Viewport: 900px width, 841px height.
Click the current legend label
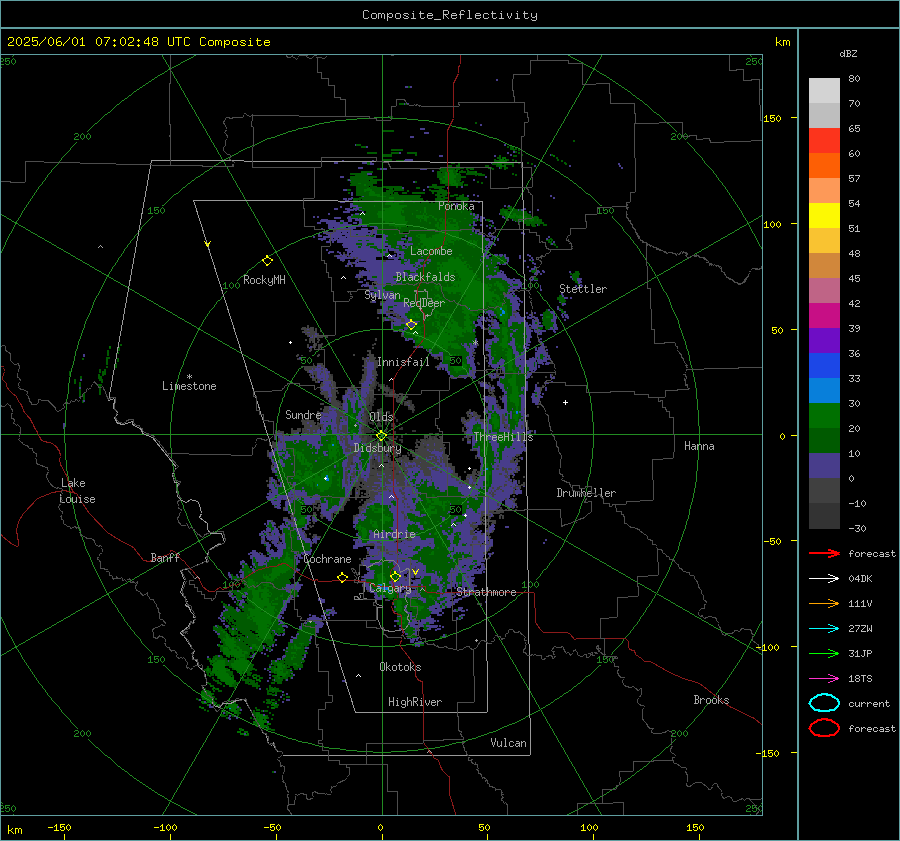click(x=869, y=703)
